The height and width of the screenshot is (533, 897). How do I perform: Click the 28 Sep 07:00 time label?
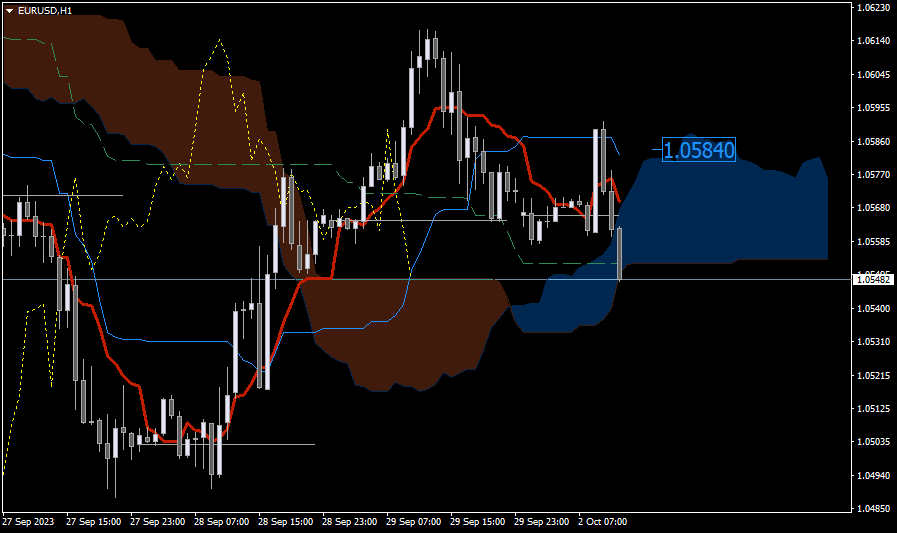tap(221, 522)
